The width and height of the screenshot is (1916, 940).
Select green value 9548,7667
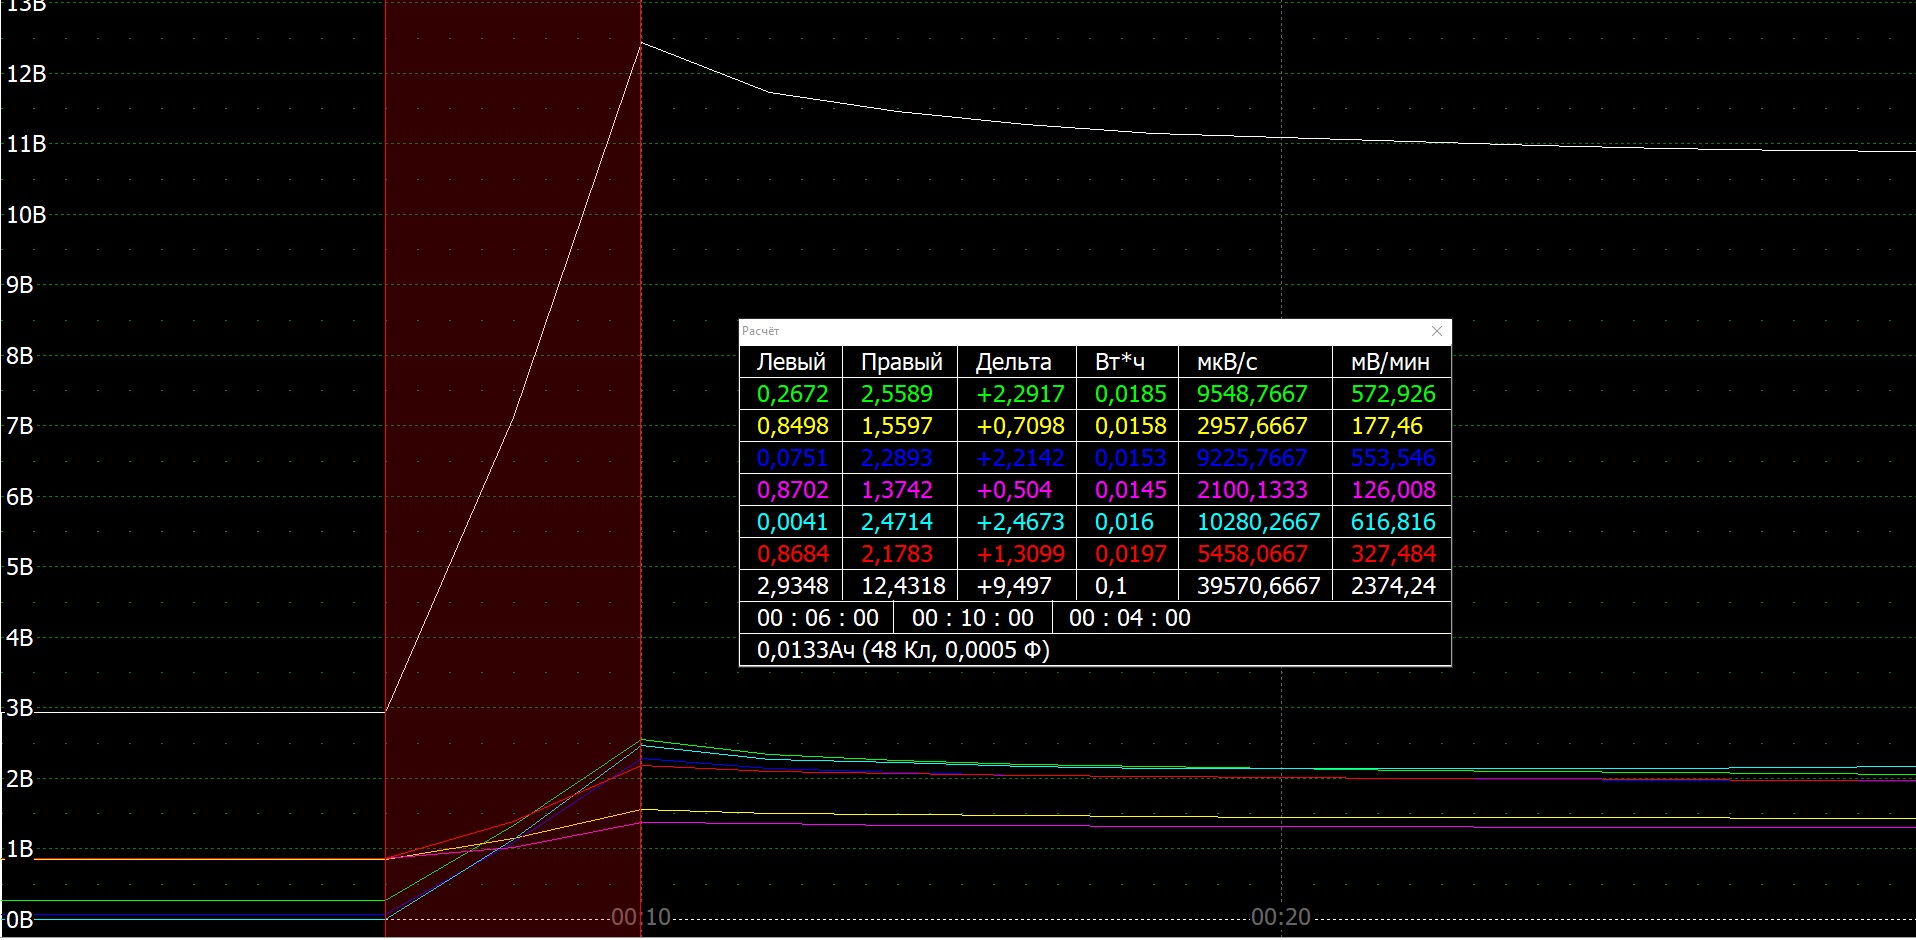1252,394
